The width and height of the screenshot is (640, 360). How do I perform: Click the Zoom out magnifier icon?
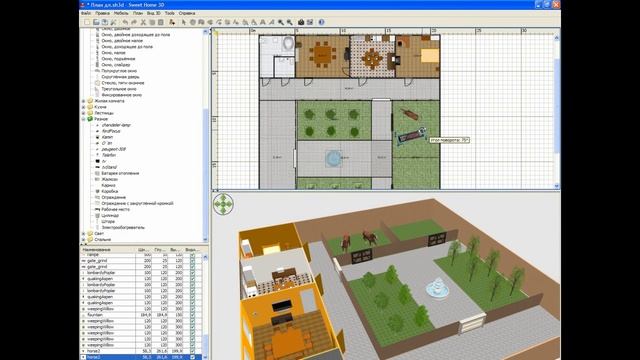[x=289, y=22]
